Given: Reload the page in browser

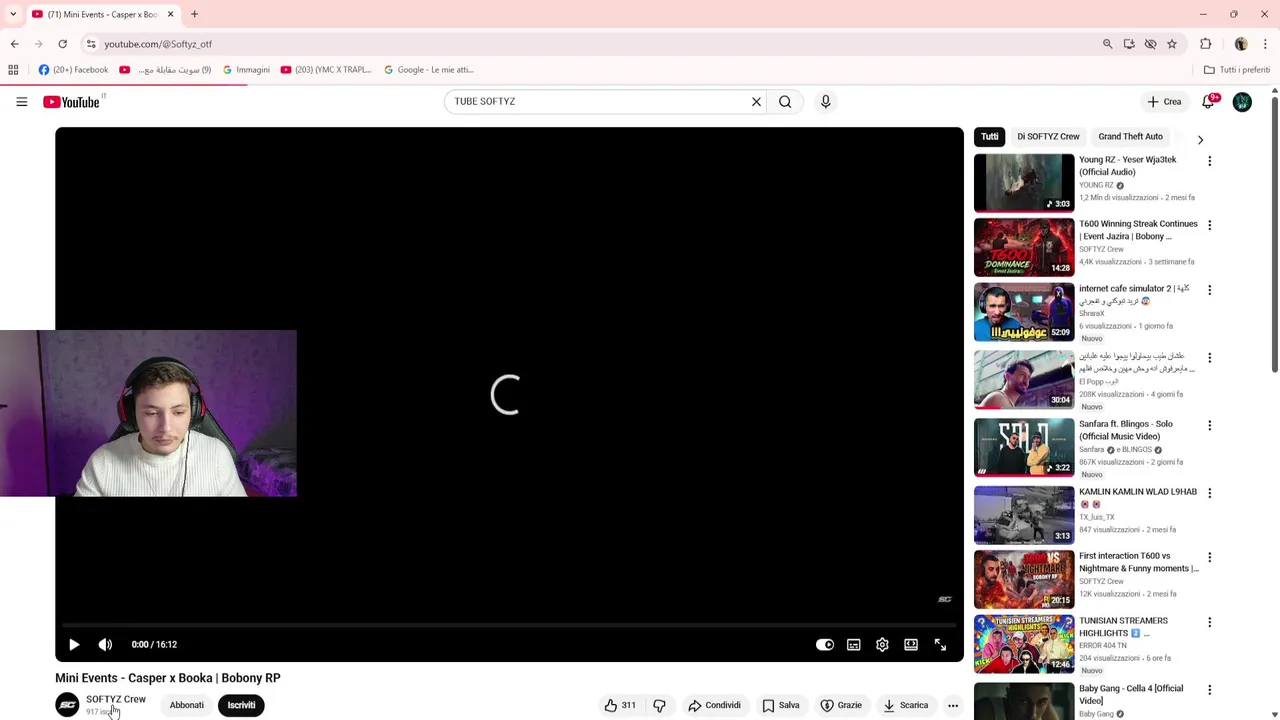Looking at the screenshot, I should coord(62,44).
